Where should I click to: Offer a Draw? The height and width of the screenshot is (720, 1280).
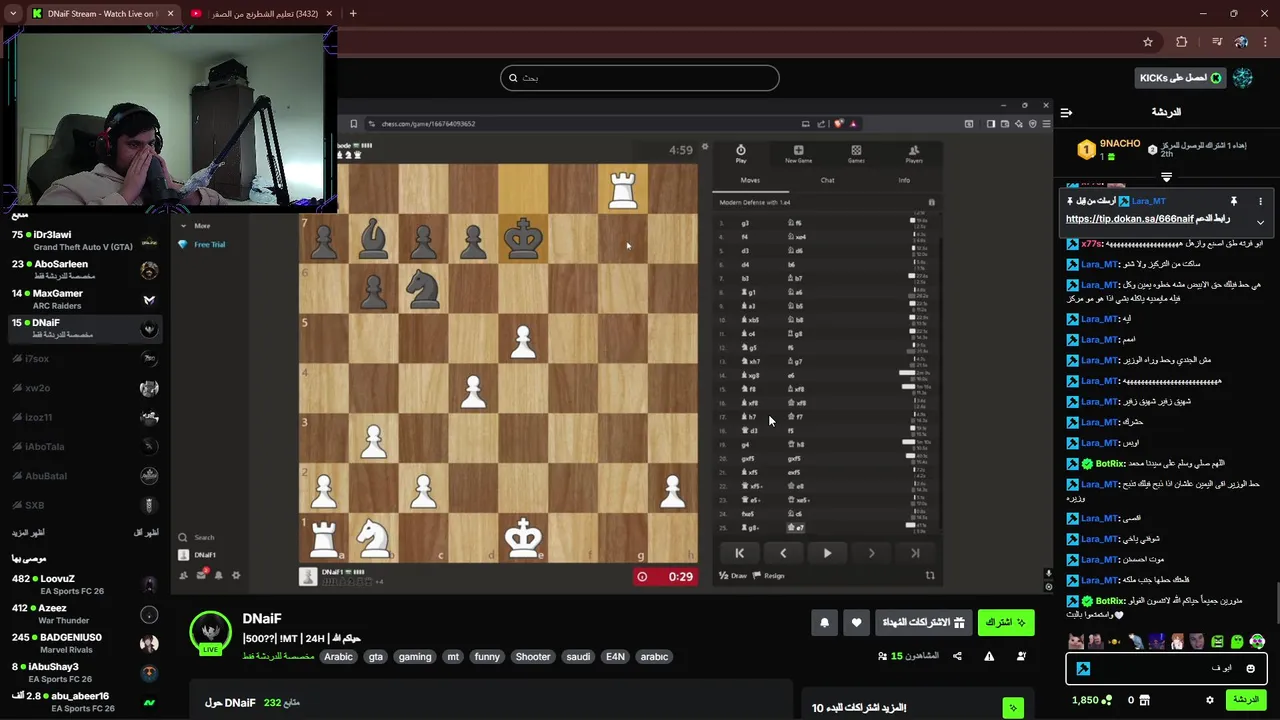pos(733,576)
